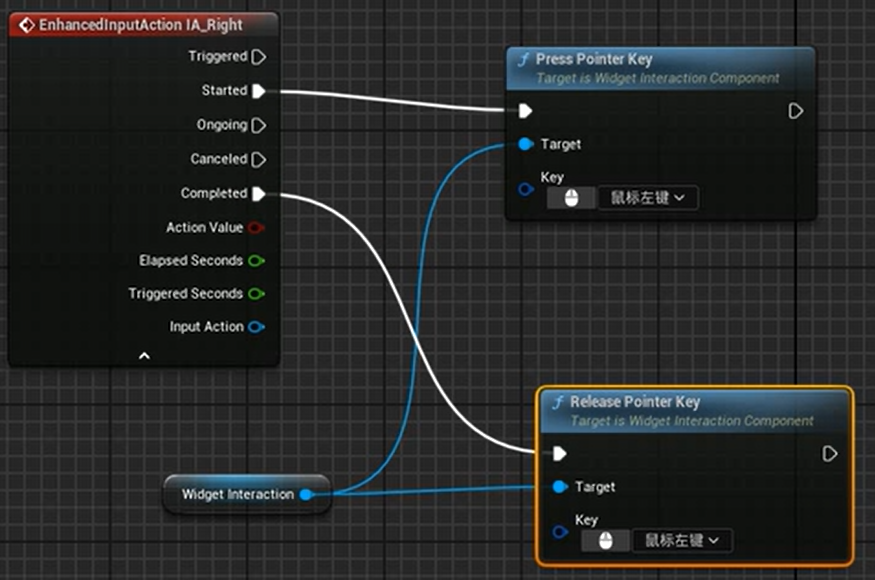Click the Completed execution pin
The width and height of the screenshot is (875, 580).
coord(258,193)
